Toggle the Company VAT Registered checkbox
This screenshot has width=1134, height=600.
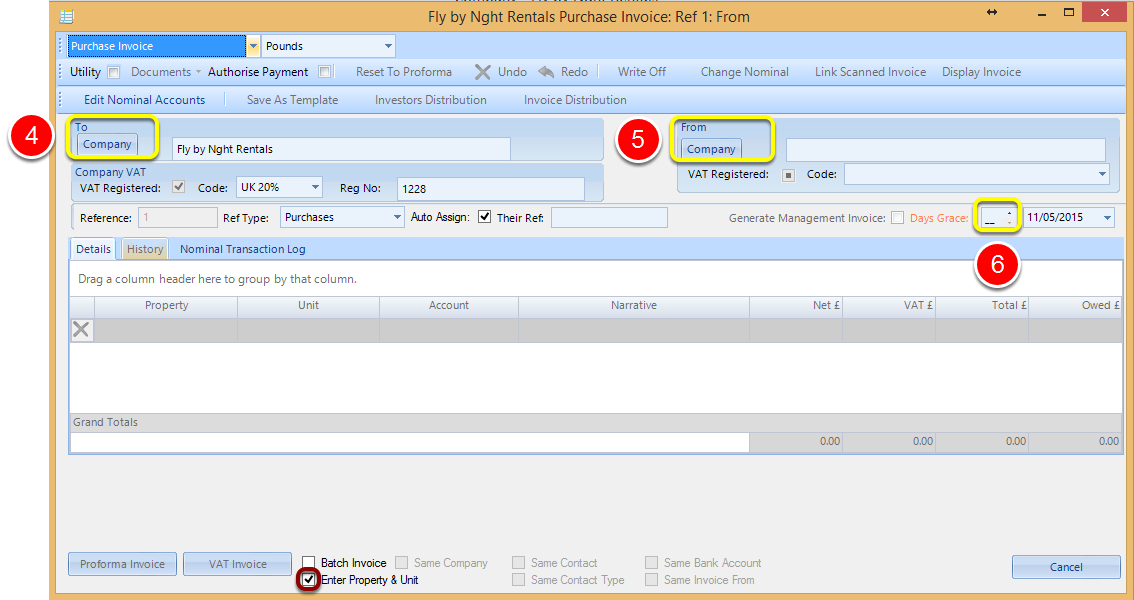[x=179, y=187]
